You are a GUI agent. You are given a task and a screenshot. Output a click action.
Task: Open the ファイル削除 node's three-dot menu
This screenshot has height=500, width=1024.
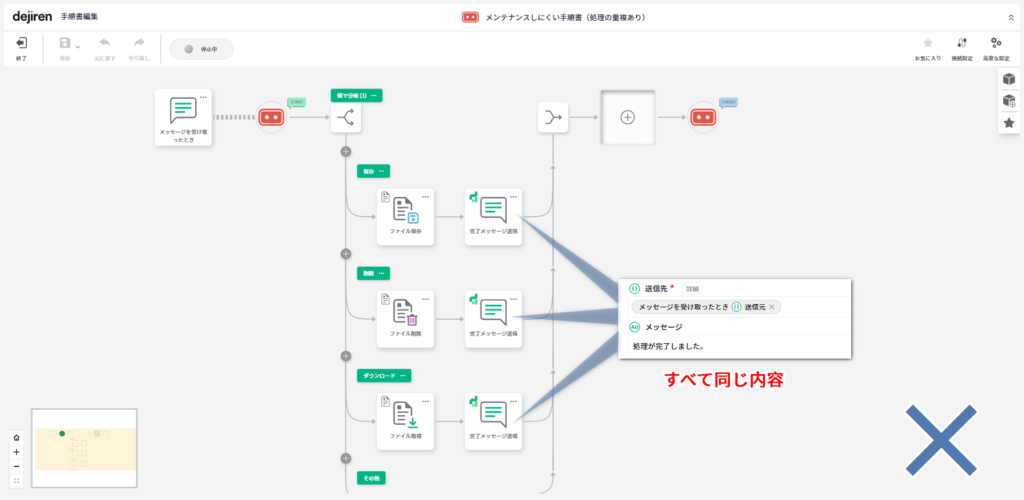pyautogui.click(x=425, y=299)
